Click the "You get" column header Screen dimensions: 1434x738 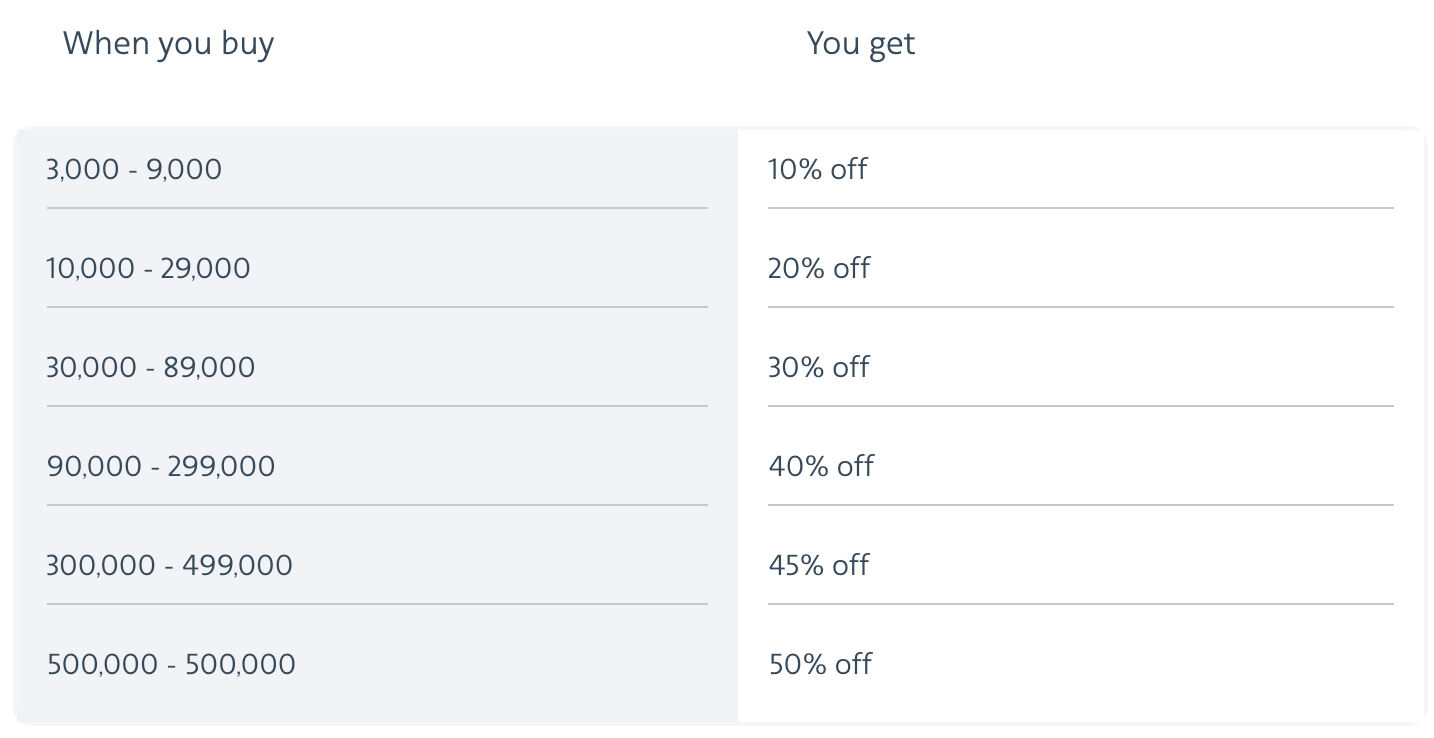860,44
